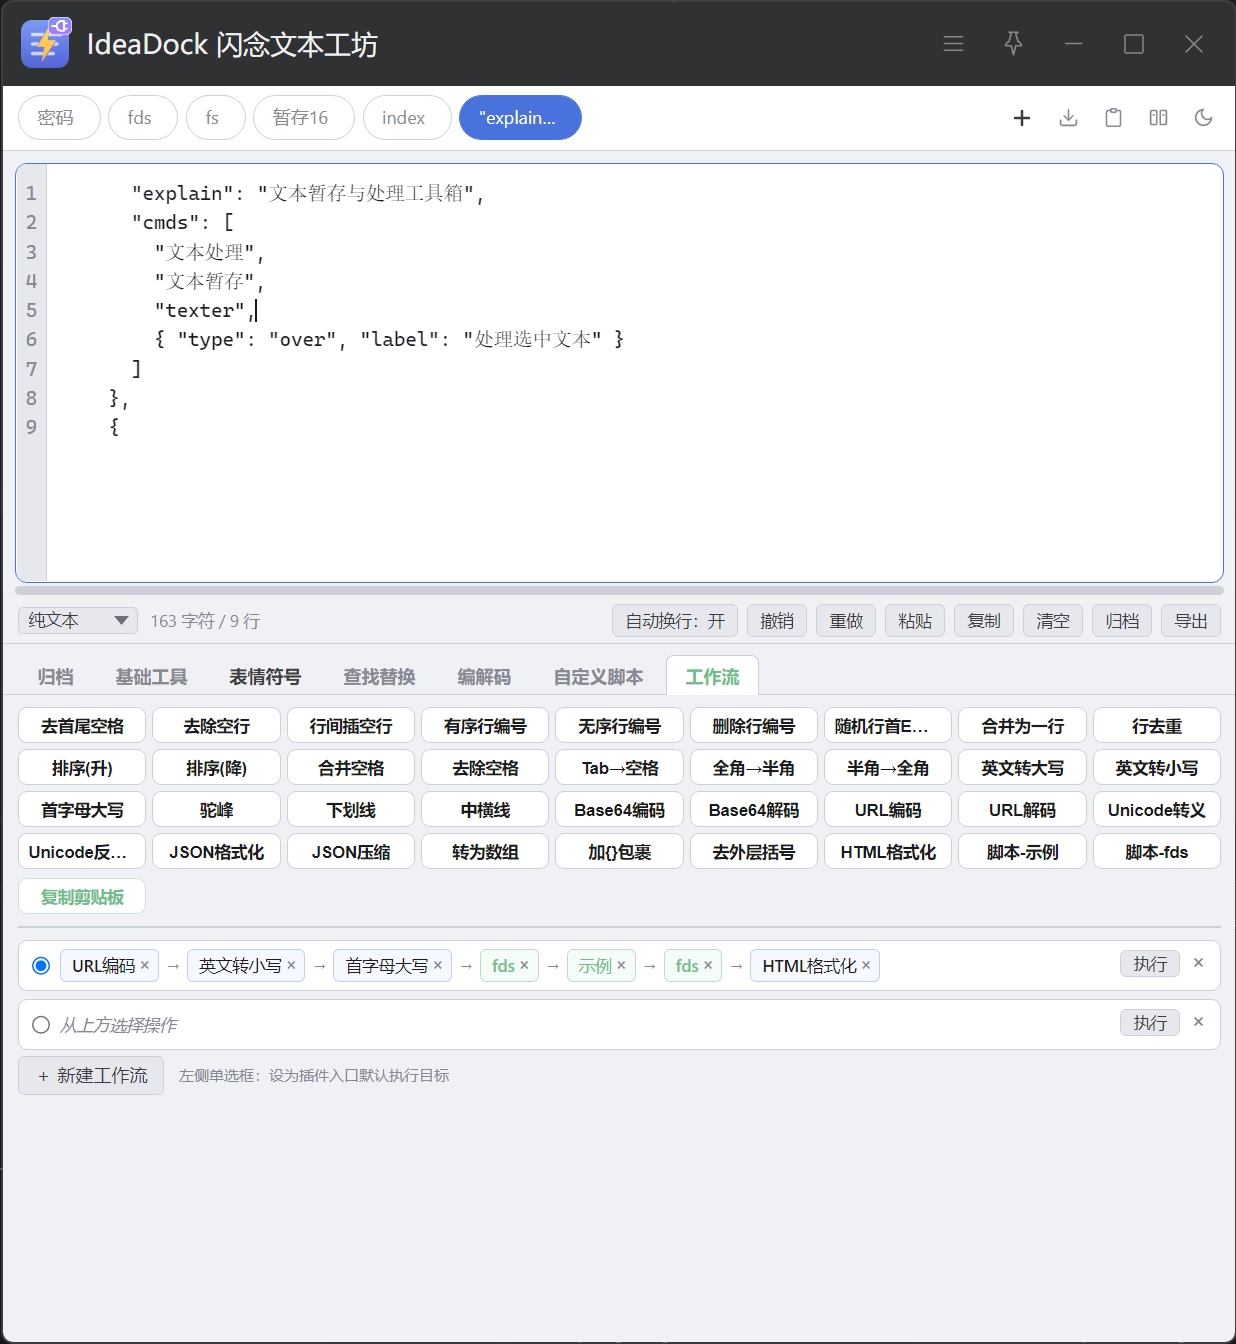Screen dimensions: 1236x1344
Task: Toggle 自动换行 auto wrap setting
Action: point(675,621)
